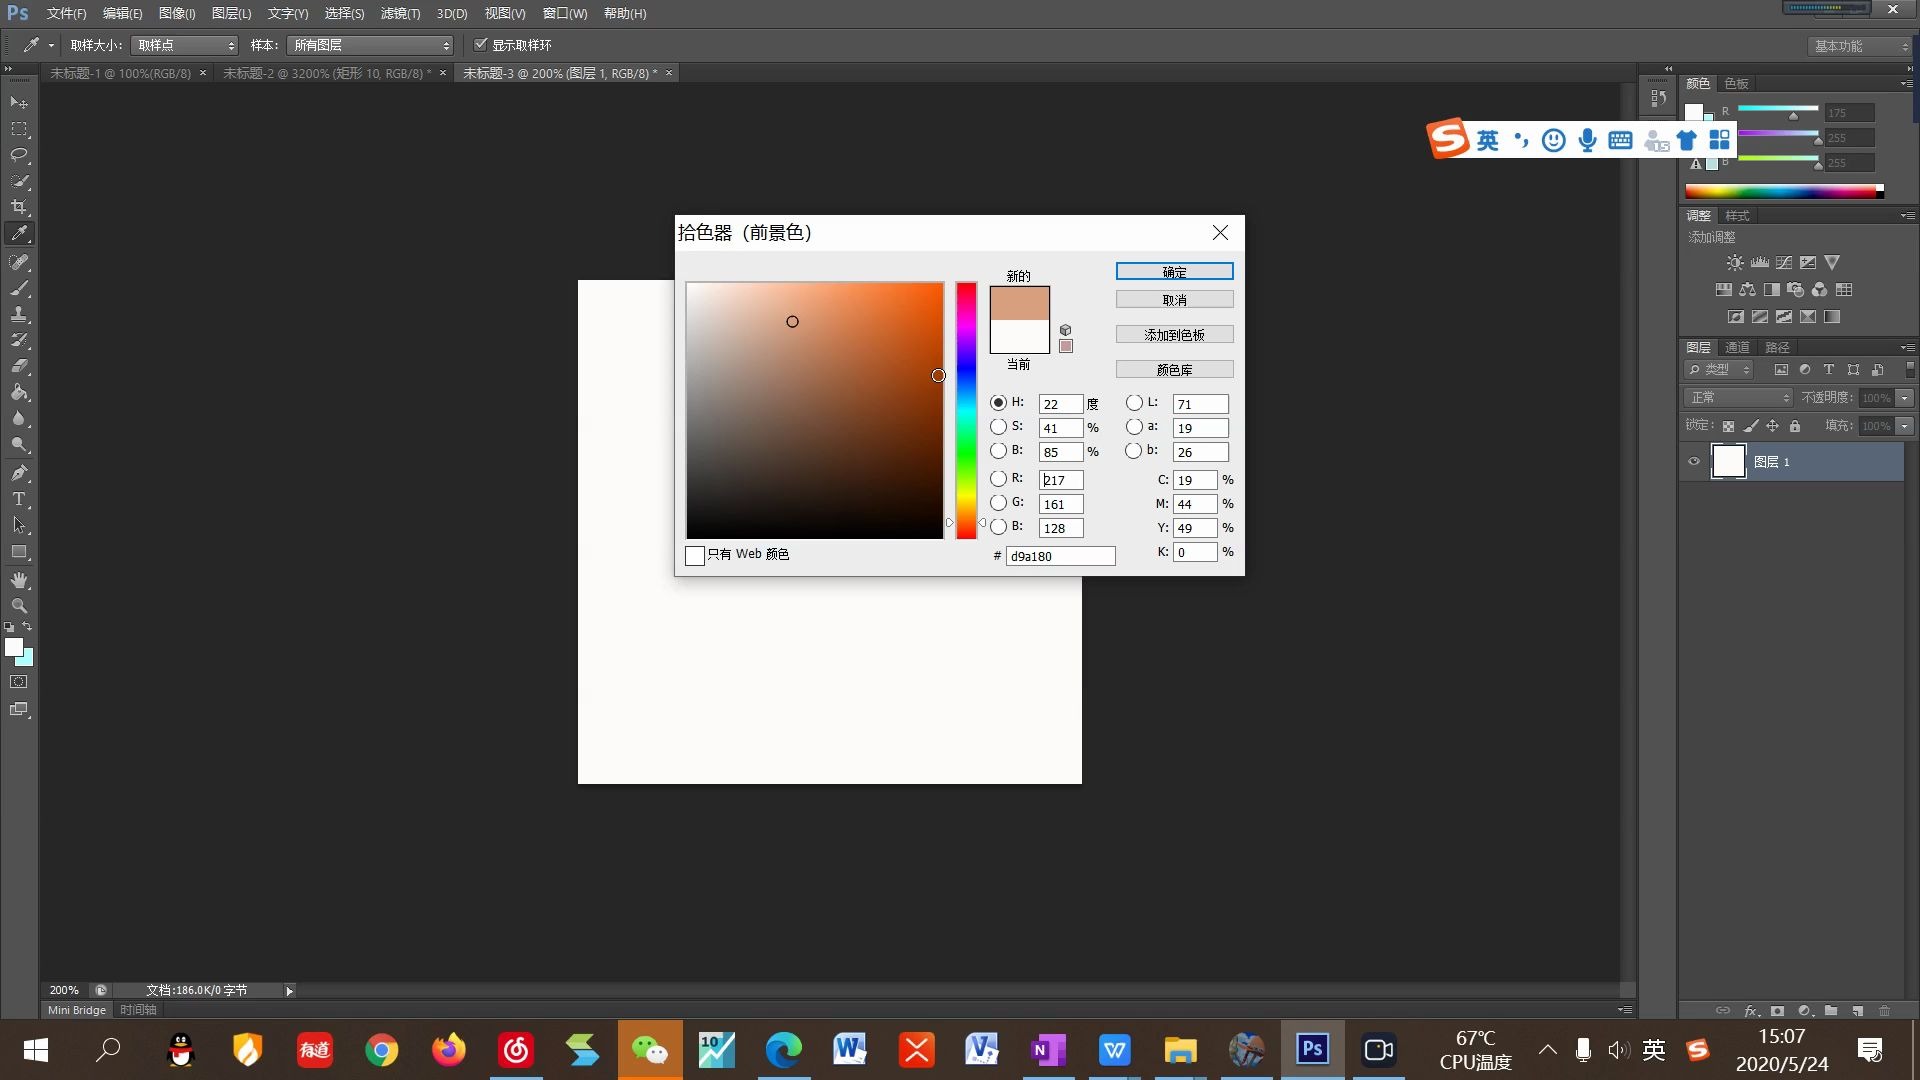Select the Eyedropper/Color Sampler tool
Screen dimensions: 1920x1080
[x=18, y=233]
